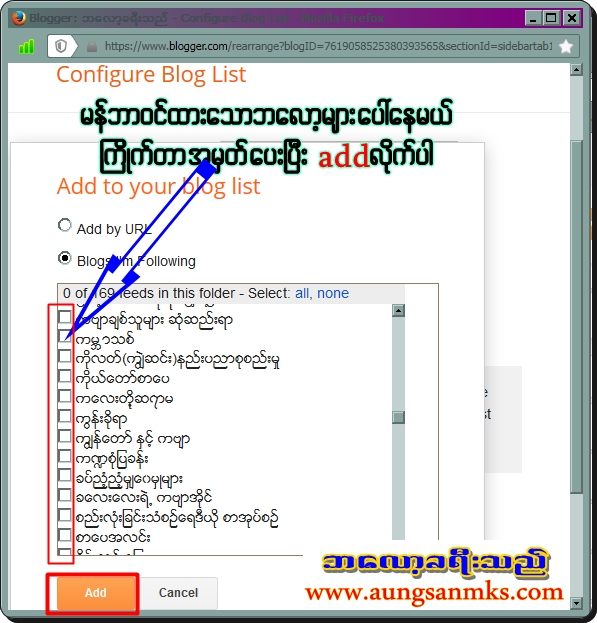Screen dimensions: 597x623
Task: Check the box for ကဏ္ဍစုံပြခန်း
Action: pyautogui.click(x=64, y=456)
